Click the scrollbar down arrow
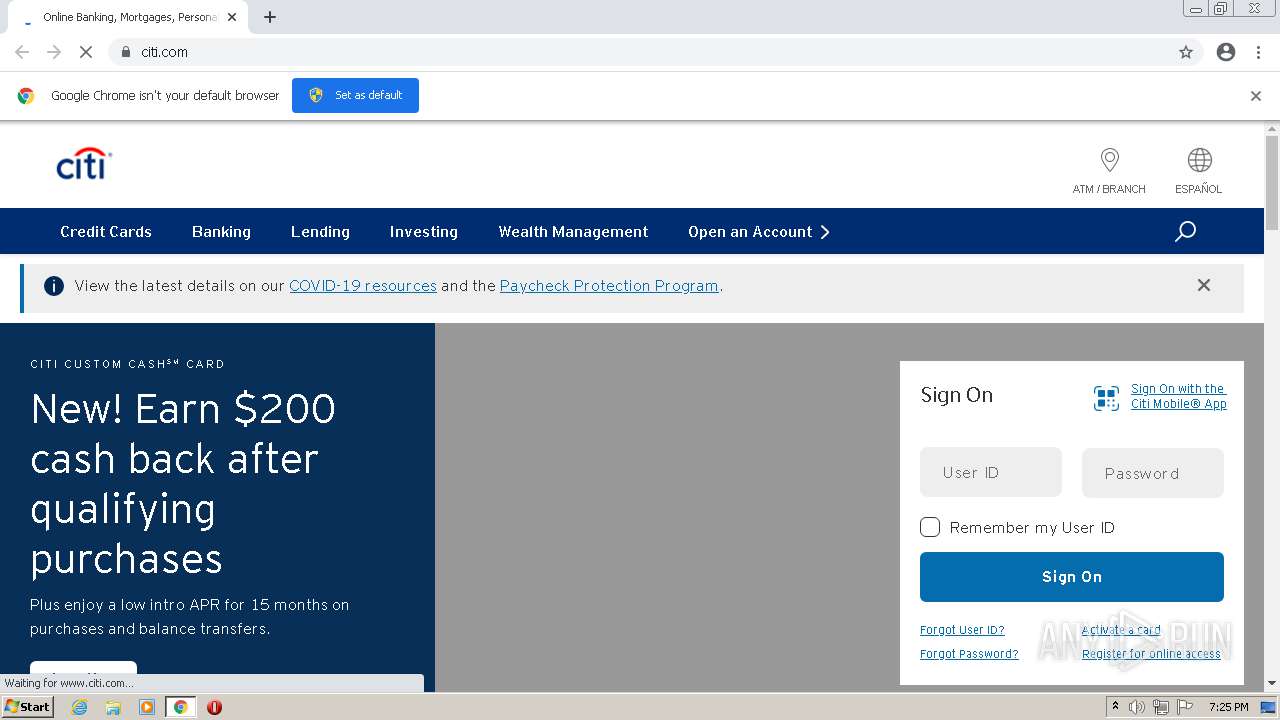 (1272, 684)
